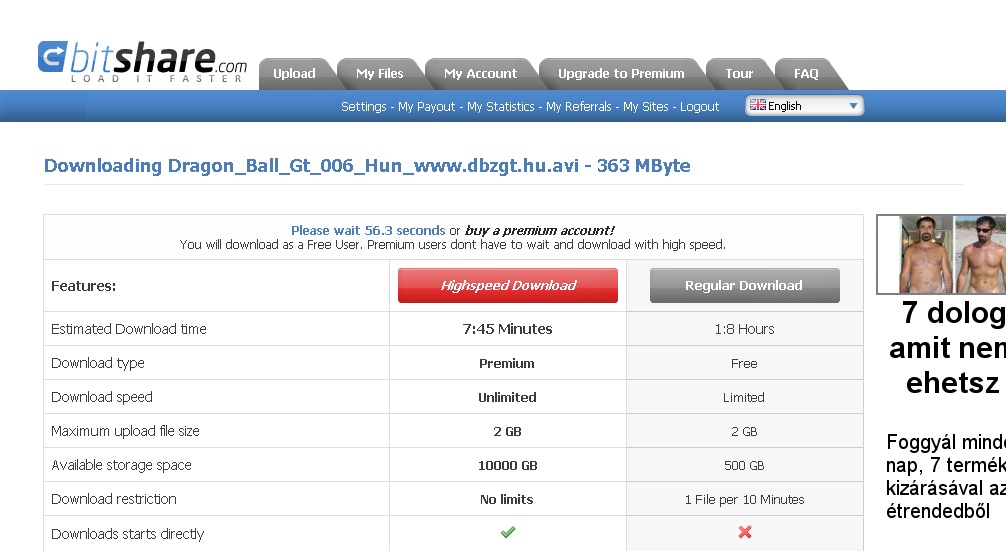
Task: Click the 'Download speed' row label
Action: coord(101,397)
